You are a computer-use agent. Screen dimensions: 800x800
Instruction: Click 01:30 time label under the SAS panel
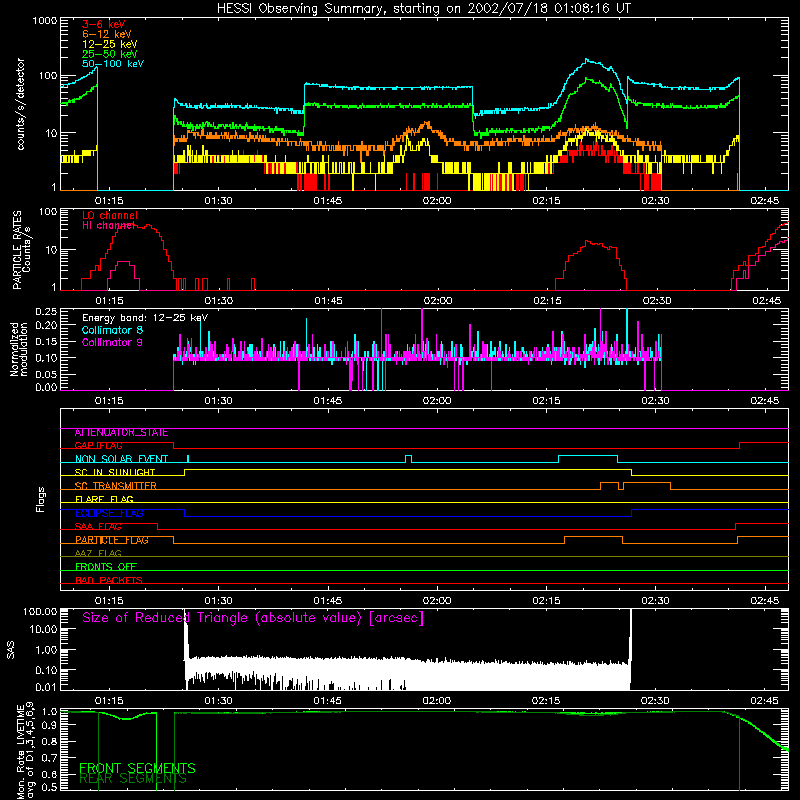point(218,701)
